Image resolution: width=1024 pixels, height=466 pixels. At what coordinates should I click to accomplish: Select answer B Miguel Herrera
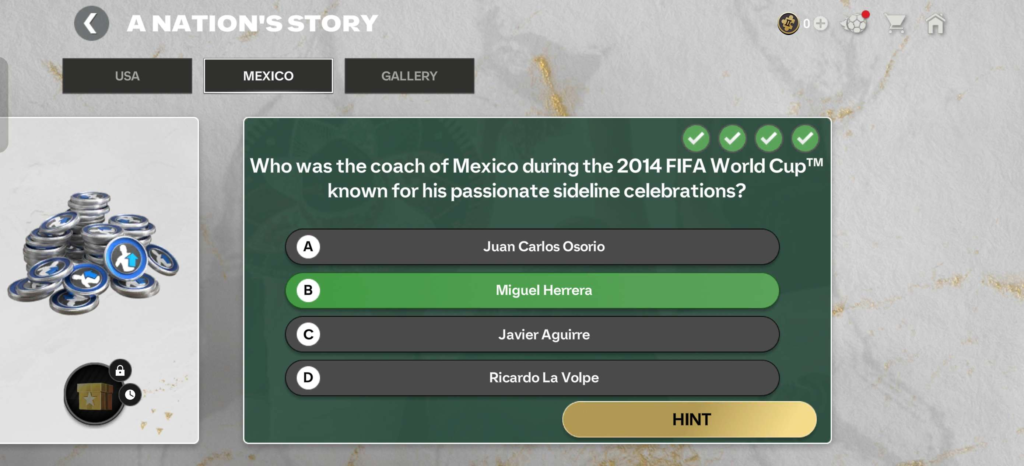point(531,290)
